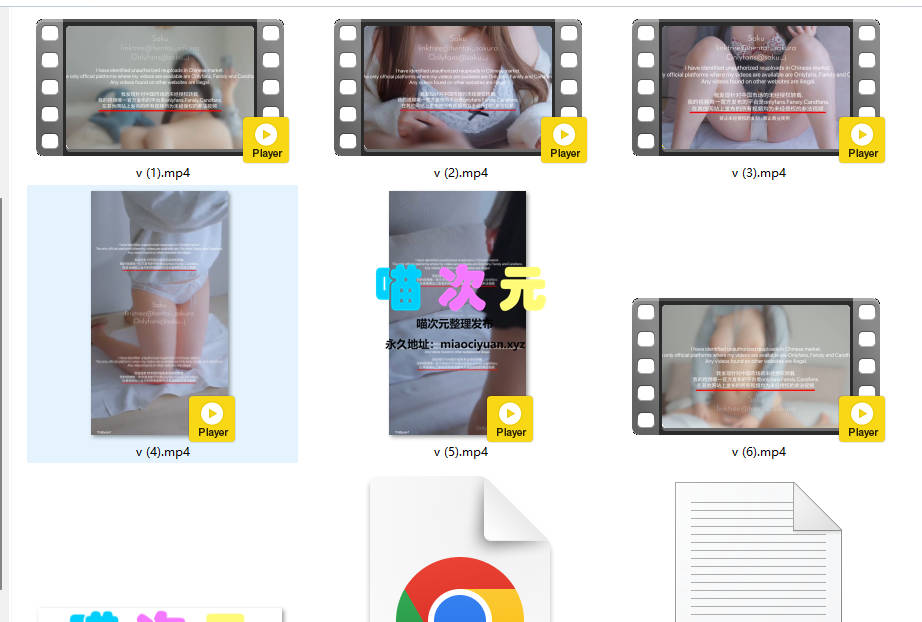Click the Player badge on v (4).mp4
This screenshot has width=922, height=622.
212,419
